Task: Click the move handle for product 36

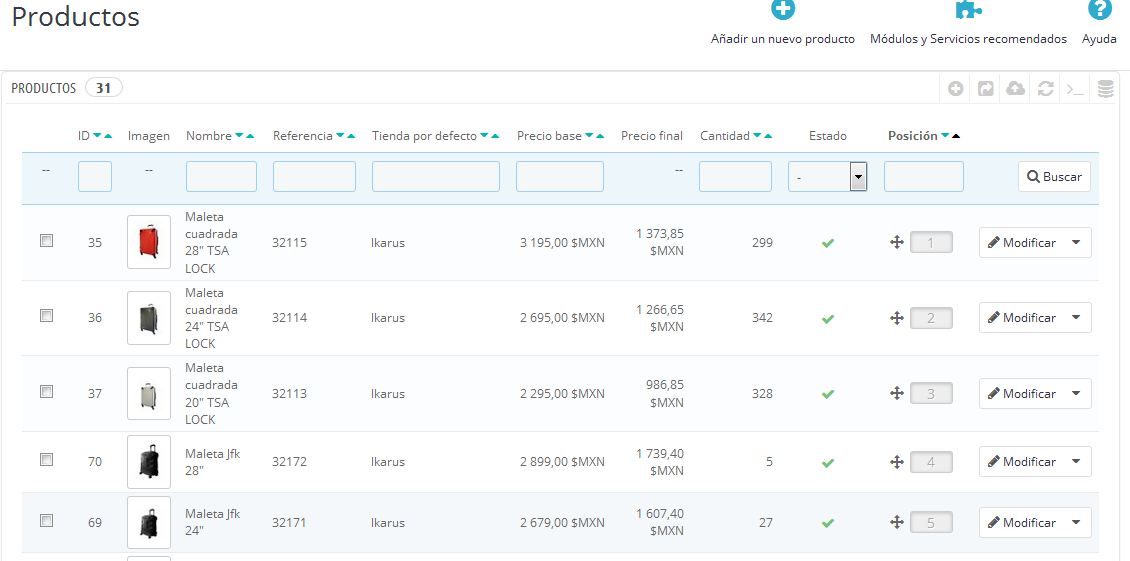Action: pos(897,317)
